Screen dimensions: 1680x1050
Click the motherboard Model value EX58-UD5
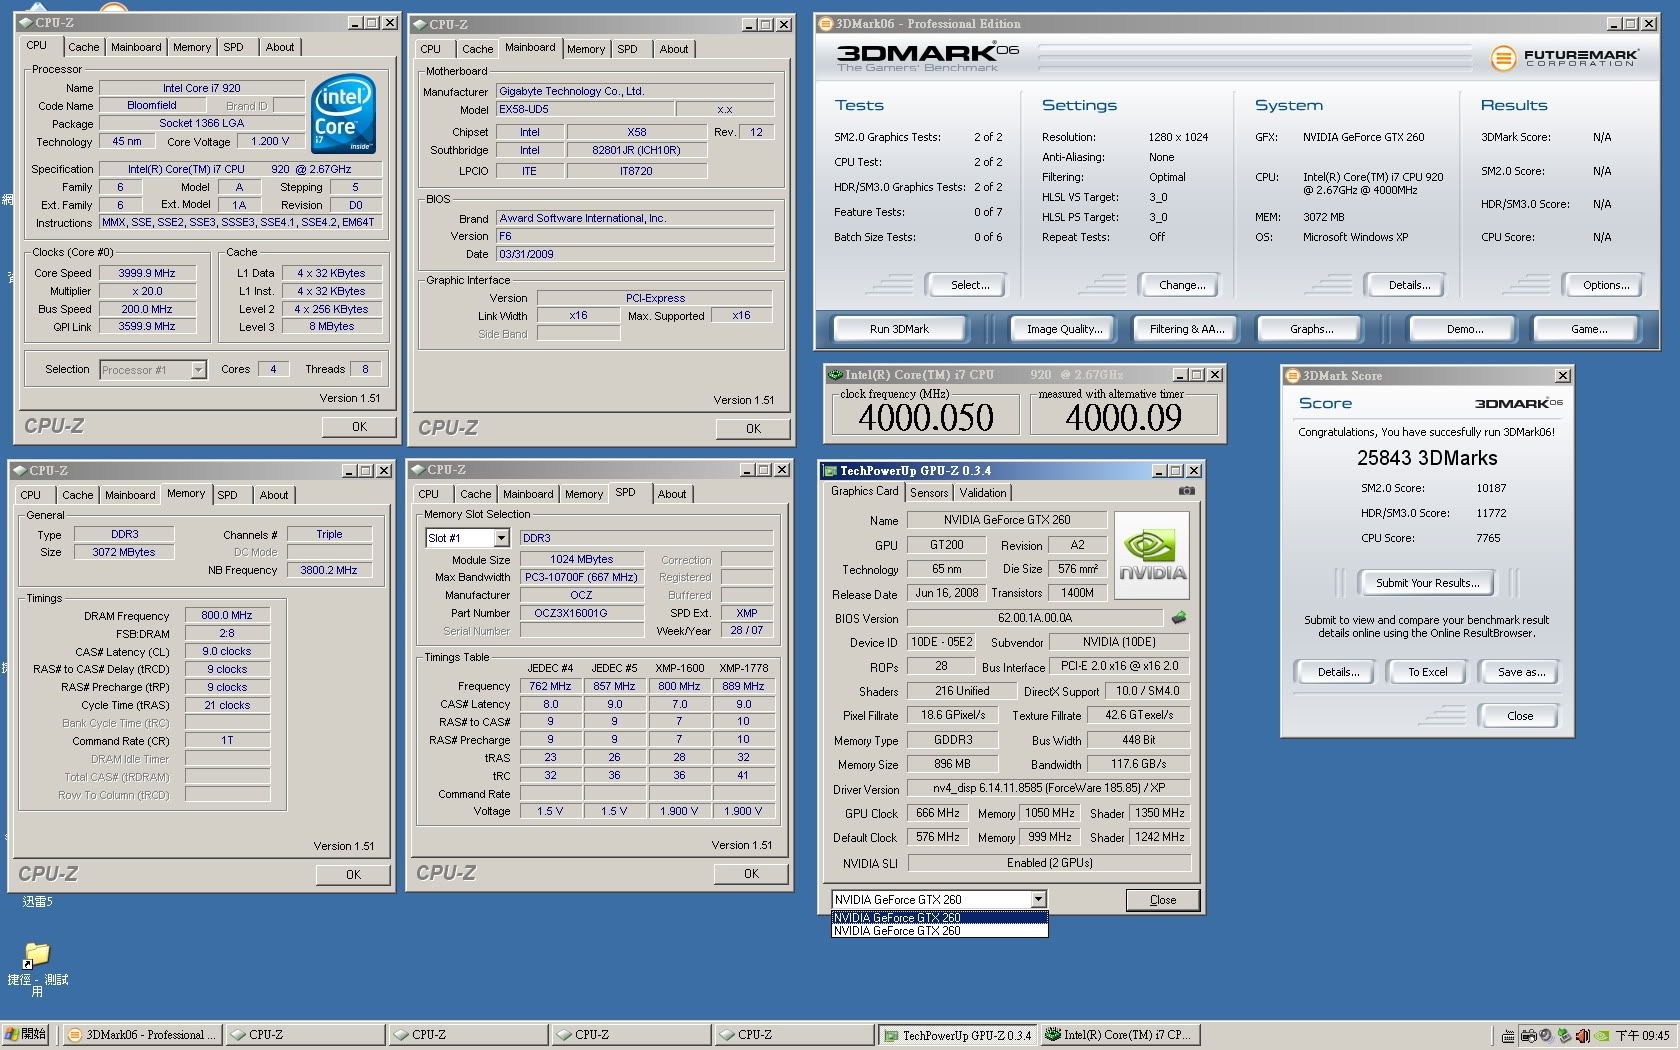coord(584,109)
